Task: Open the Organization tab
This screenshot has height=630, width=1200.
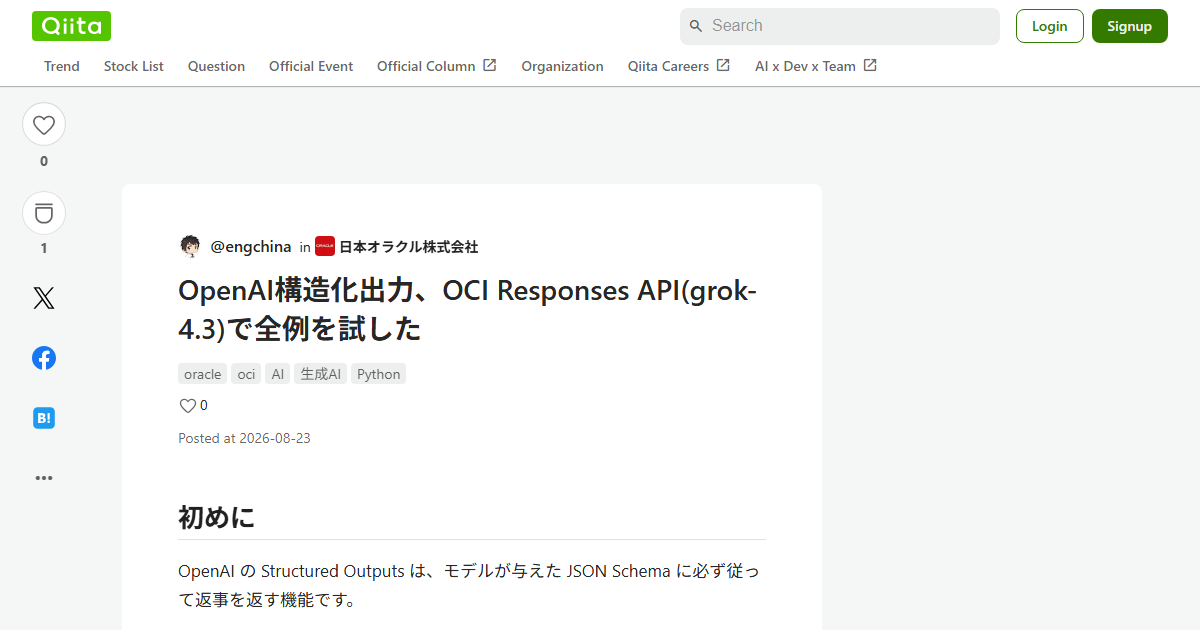Action: pos(562,66)
